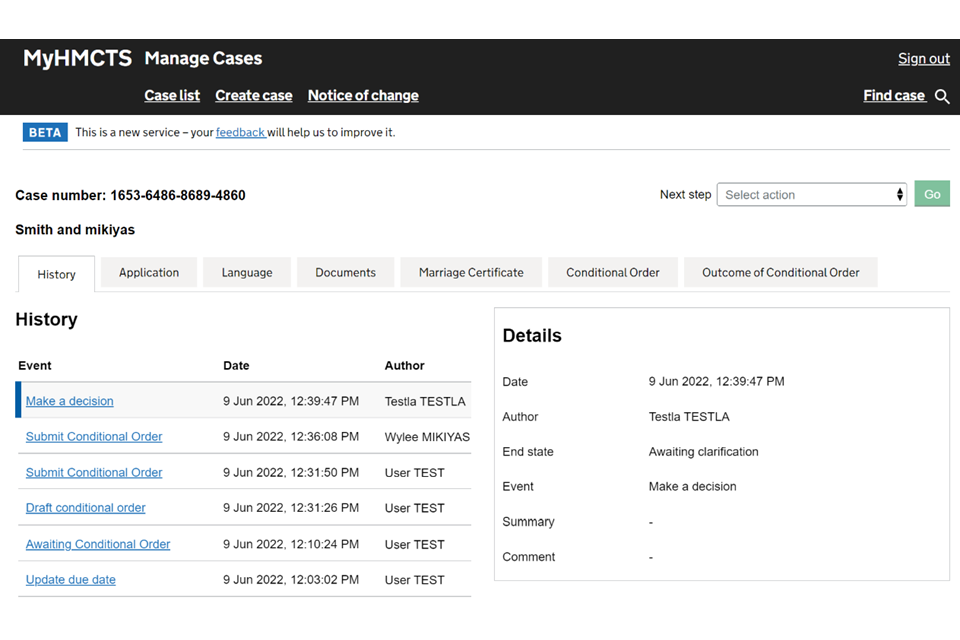Open the feedback link in beta banner
Screen dimensions: 960x640
[x=240, y=132]
